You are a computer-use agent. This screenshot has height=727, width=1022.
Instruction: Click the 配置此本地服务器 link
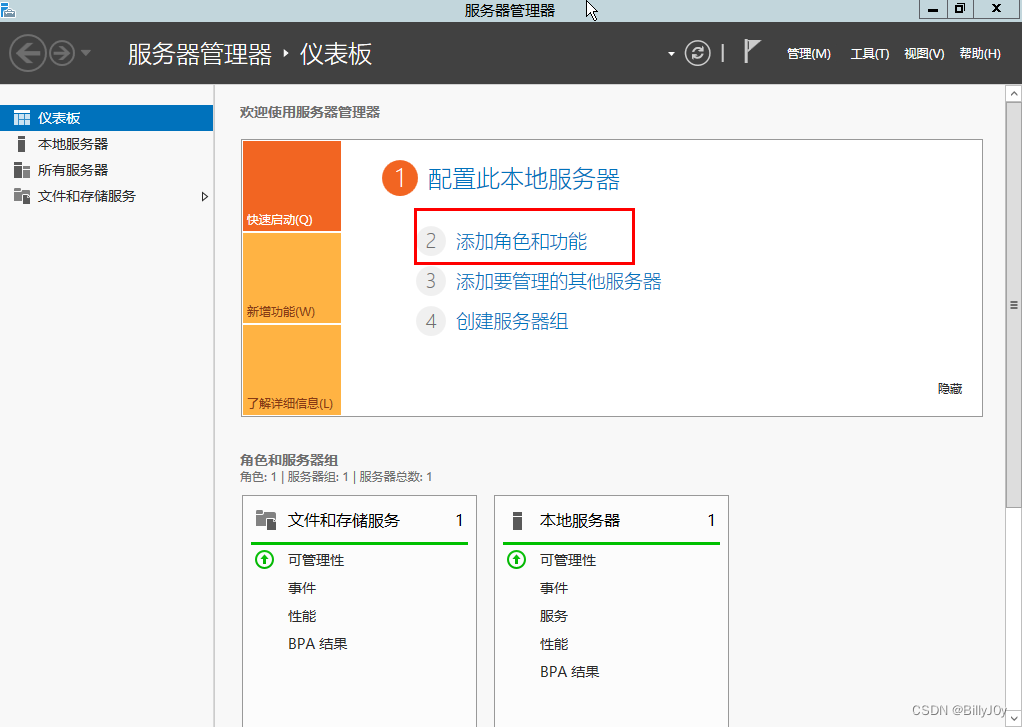pyautogui.click(x=523, y=179)
